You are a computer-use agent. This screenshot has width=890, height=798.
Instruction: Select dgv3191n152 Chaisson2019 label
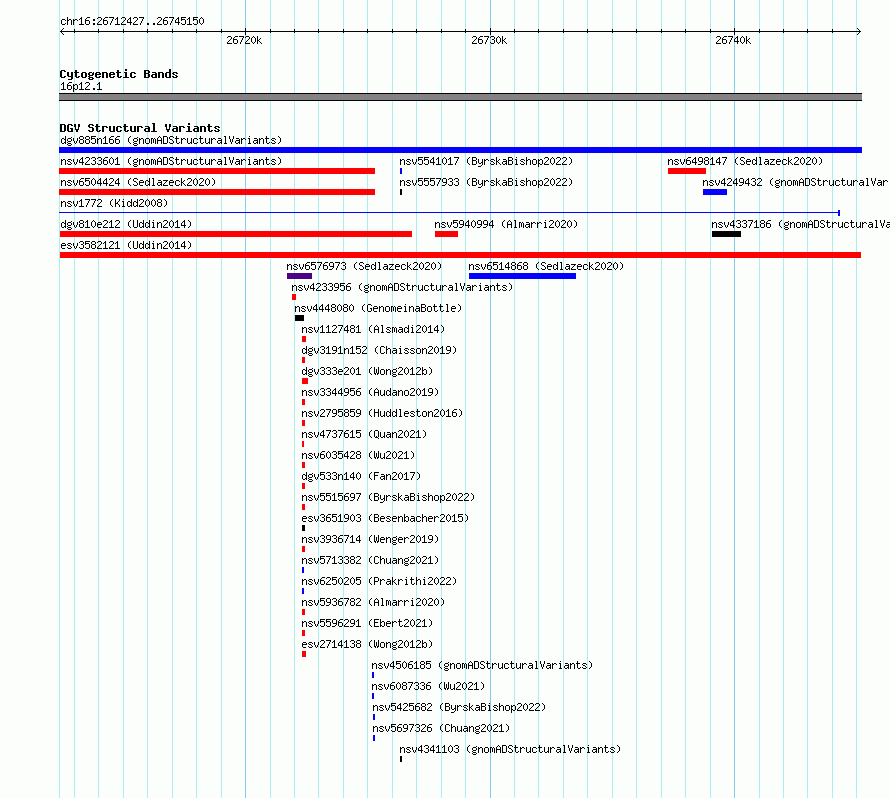pos(379,350)
